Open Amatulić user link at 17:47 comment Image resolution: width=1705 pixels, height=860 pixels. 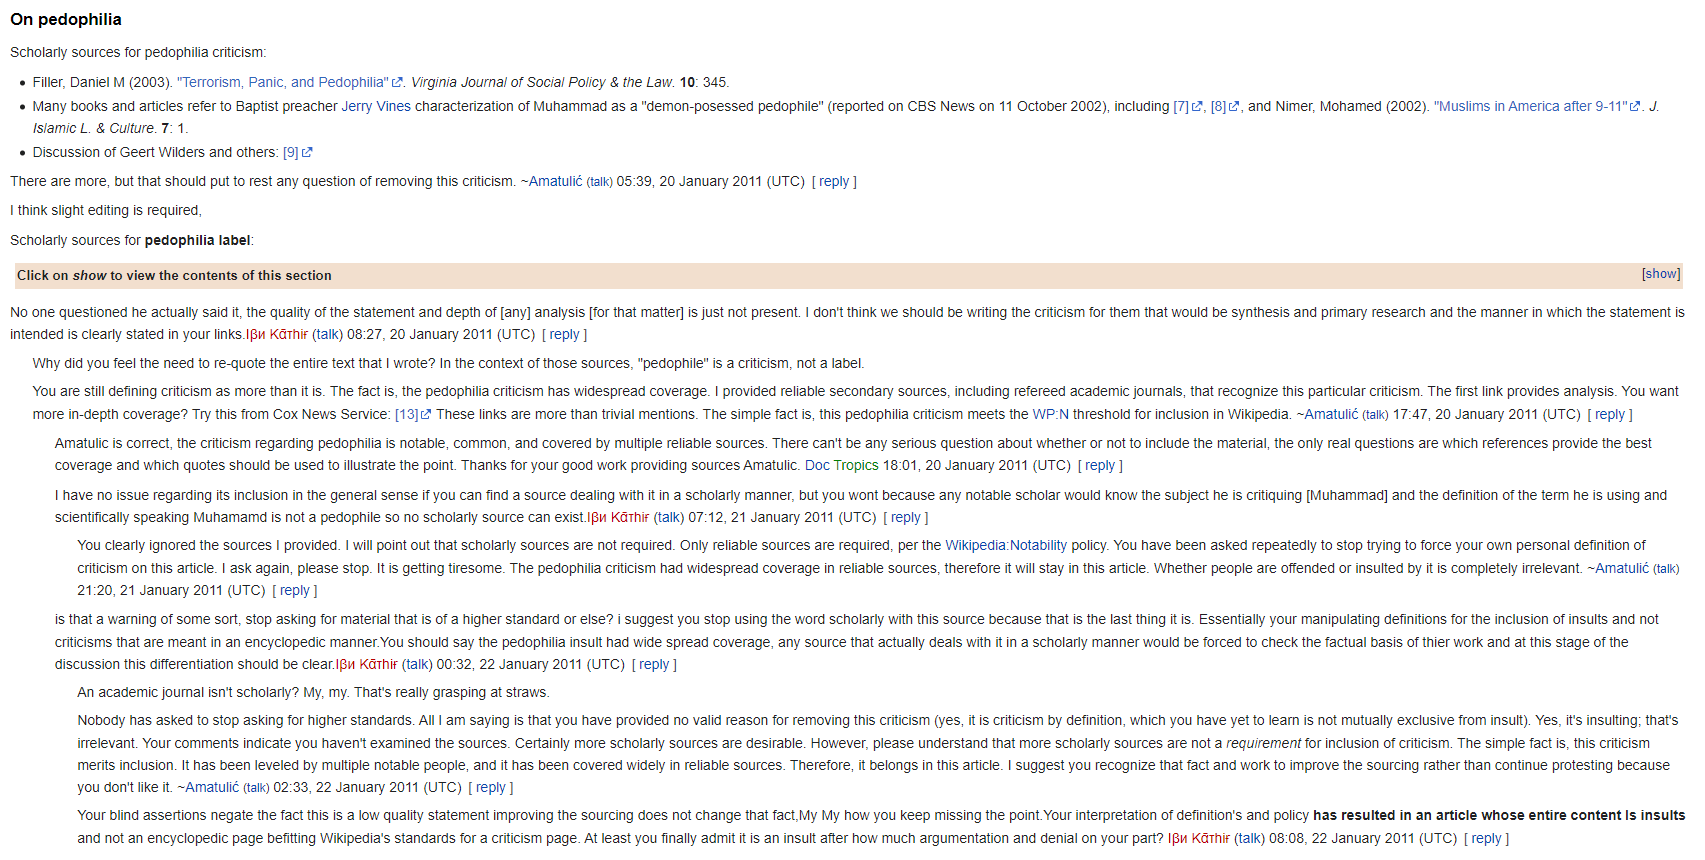1331,414
